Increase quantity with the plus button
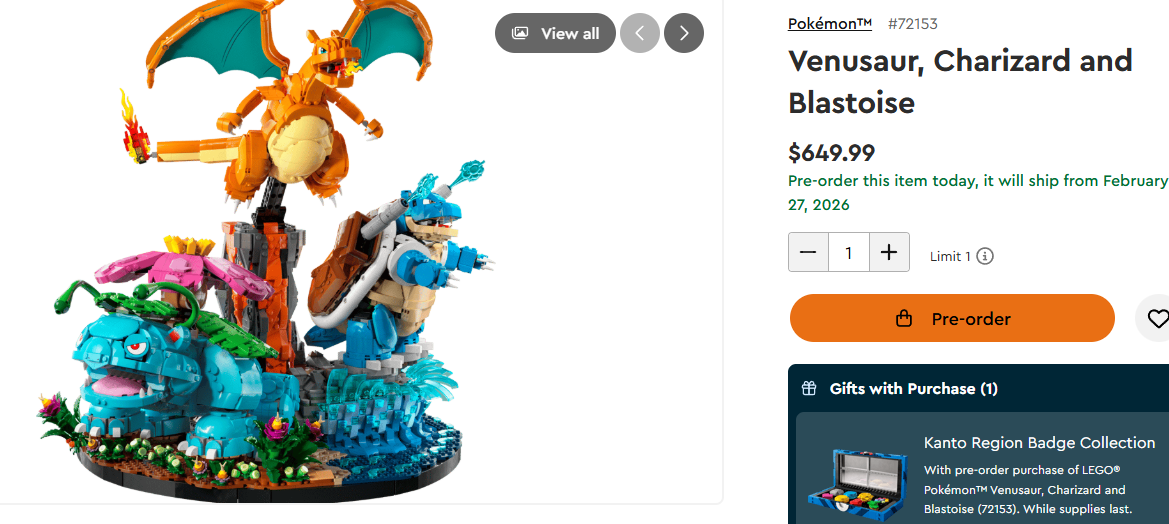 click(x=889, y=252)
